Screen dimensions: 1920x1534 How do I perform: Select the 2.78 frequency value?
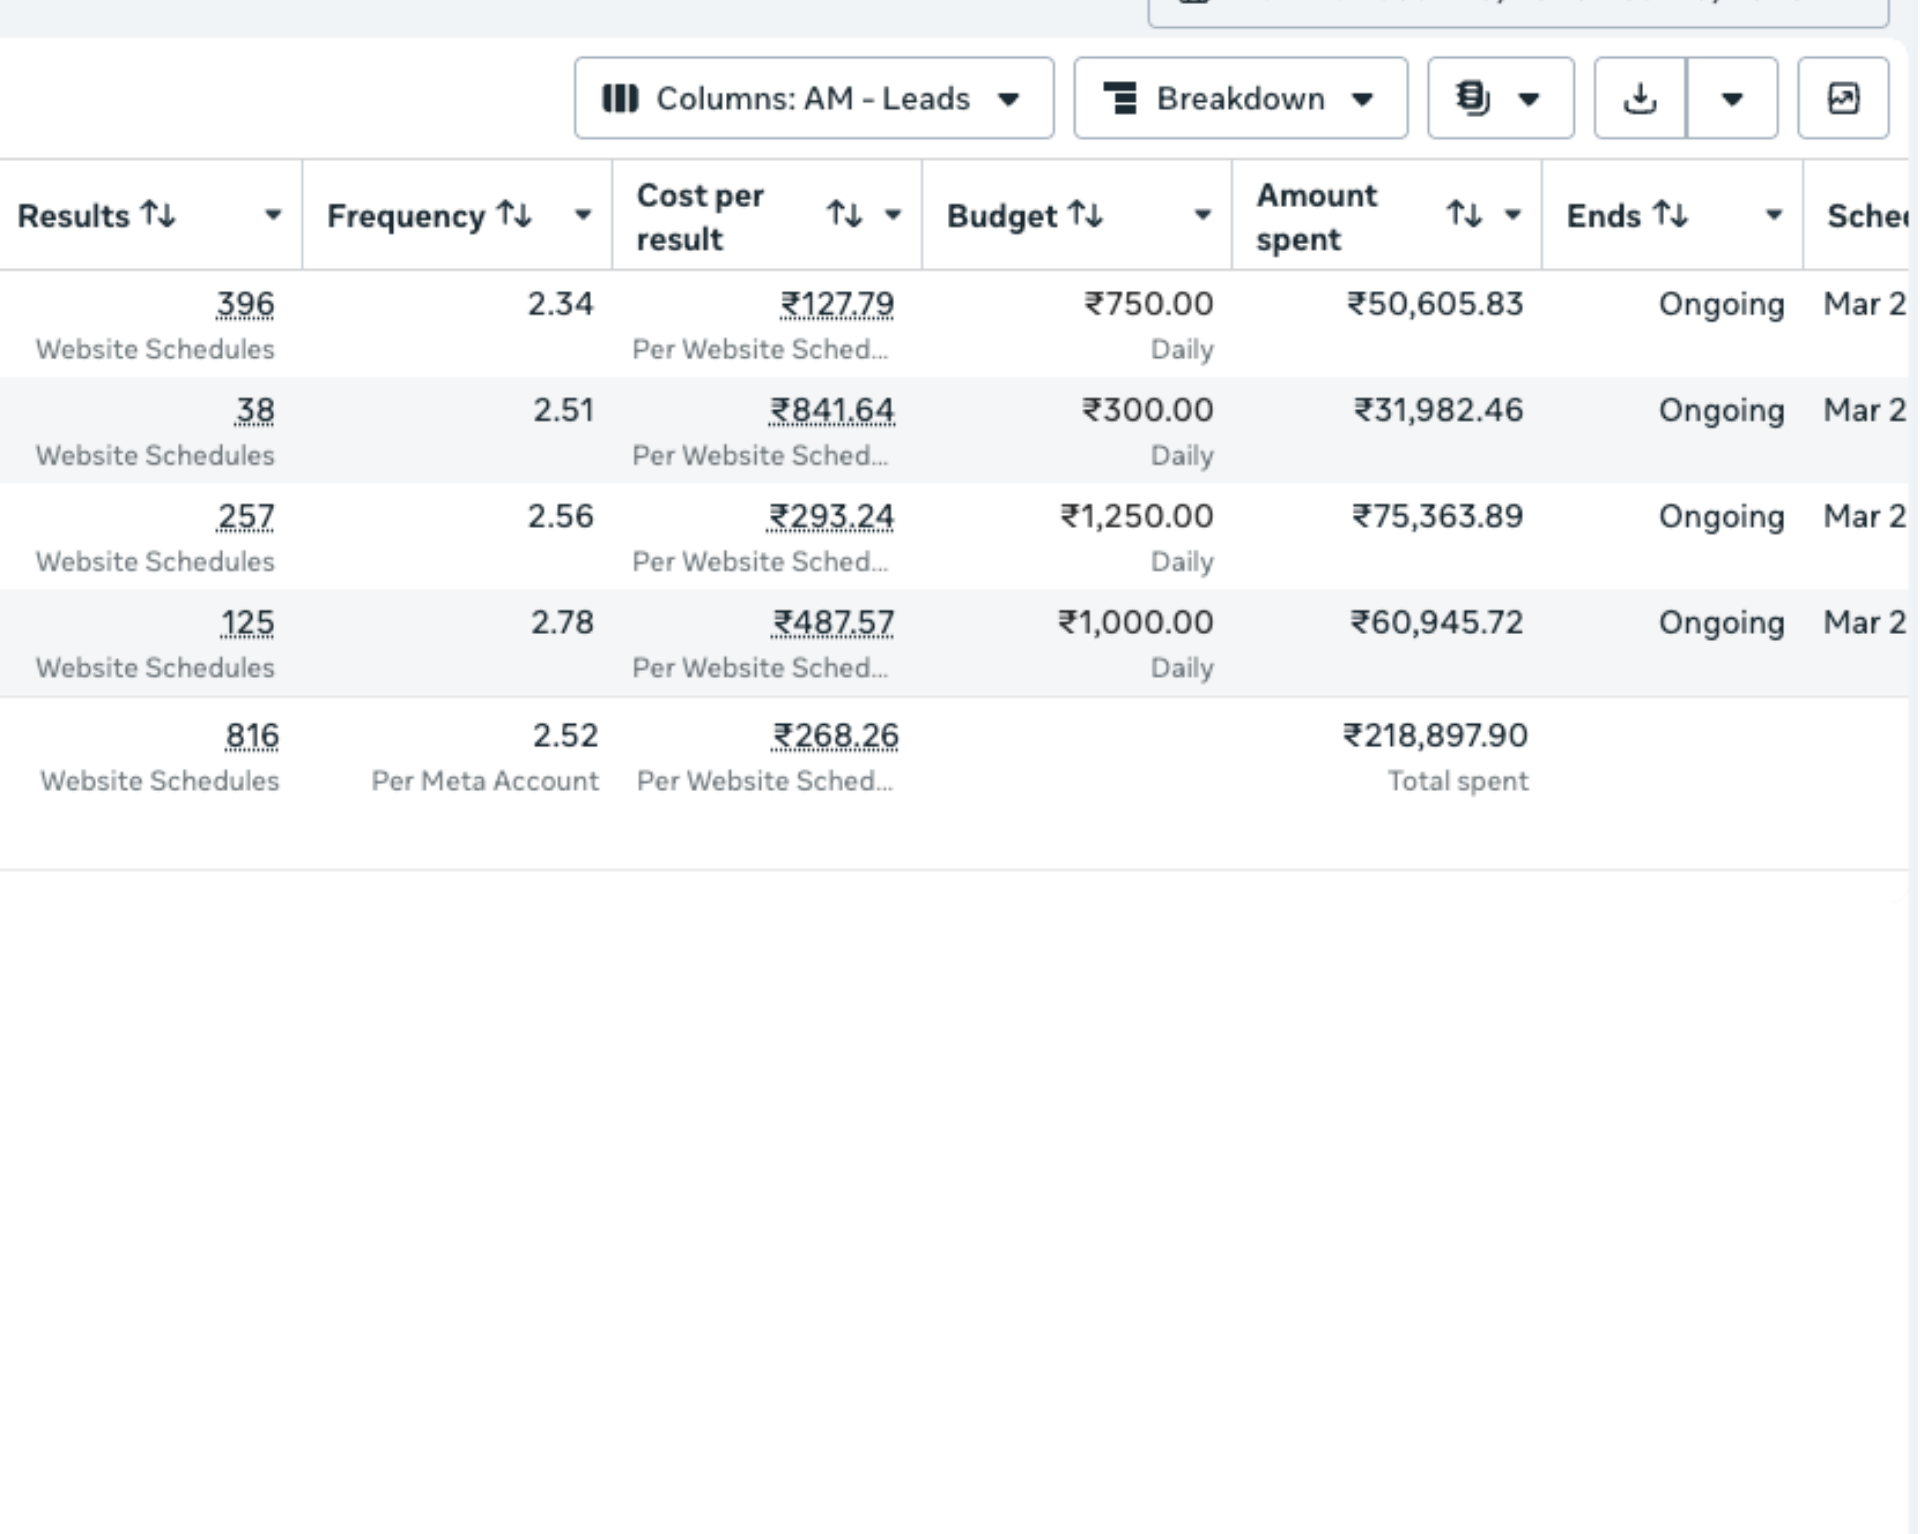point(562,622)
